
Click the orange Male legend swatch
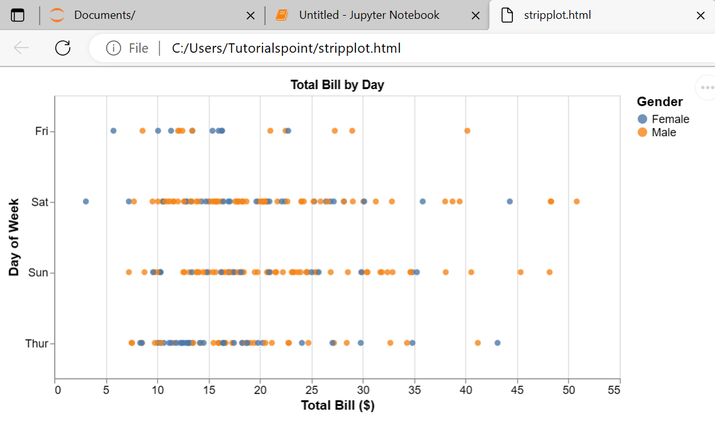pyautogui.click(x=642, y=132)
